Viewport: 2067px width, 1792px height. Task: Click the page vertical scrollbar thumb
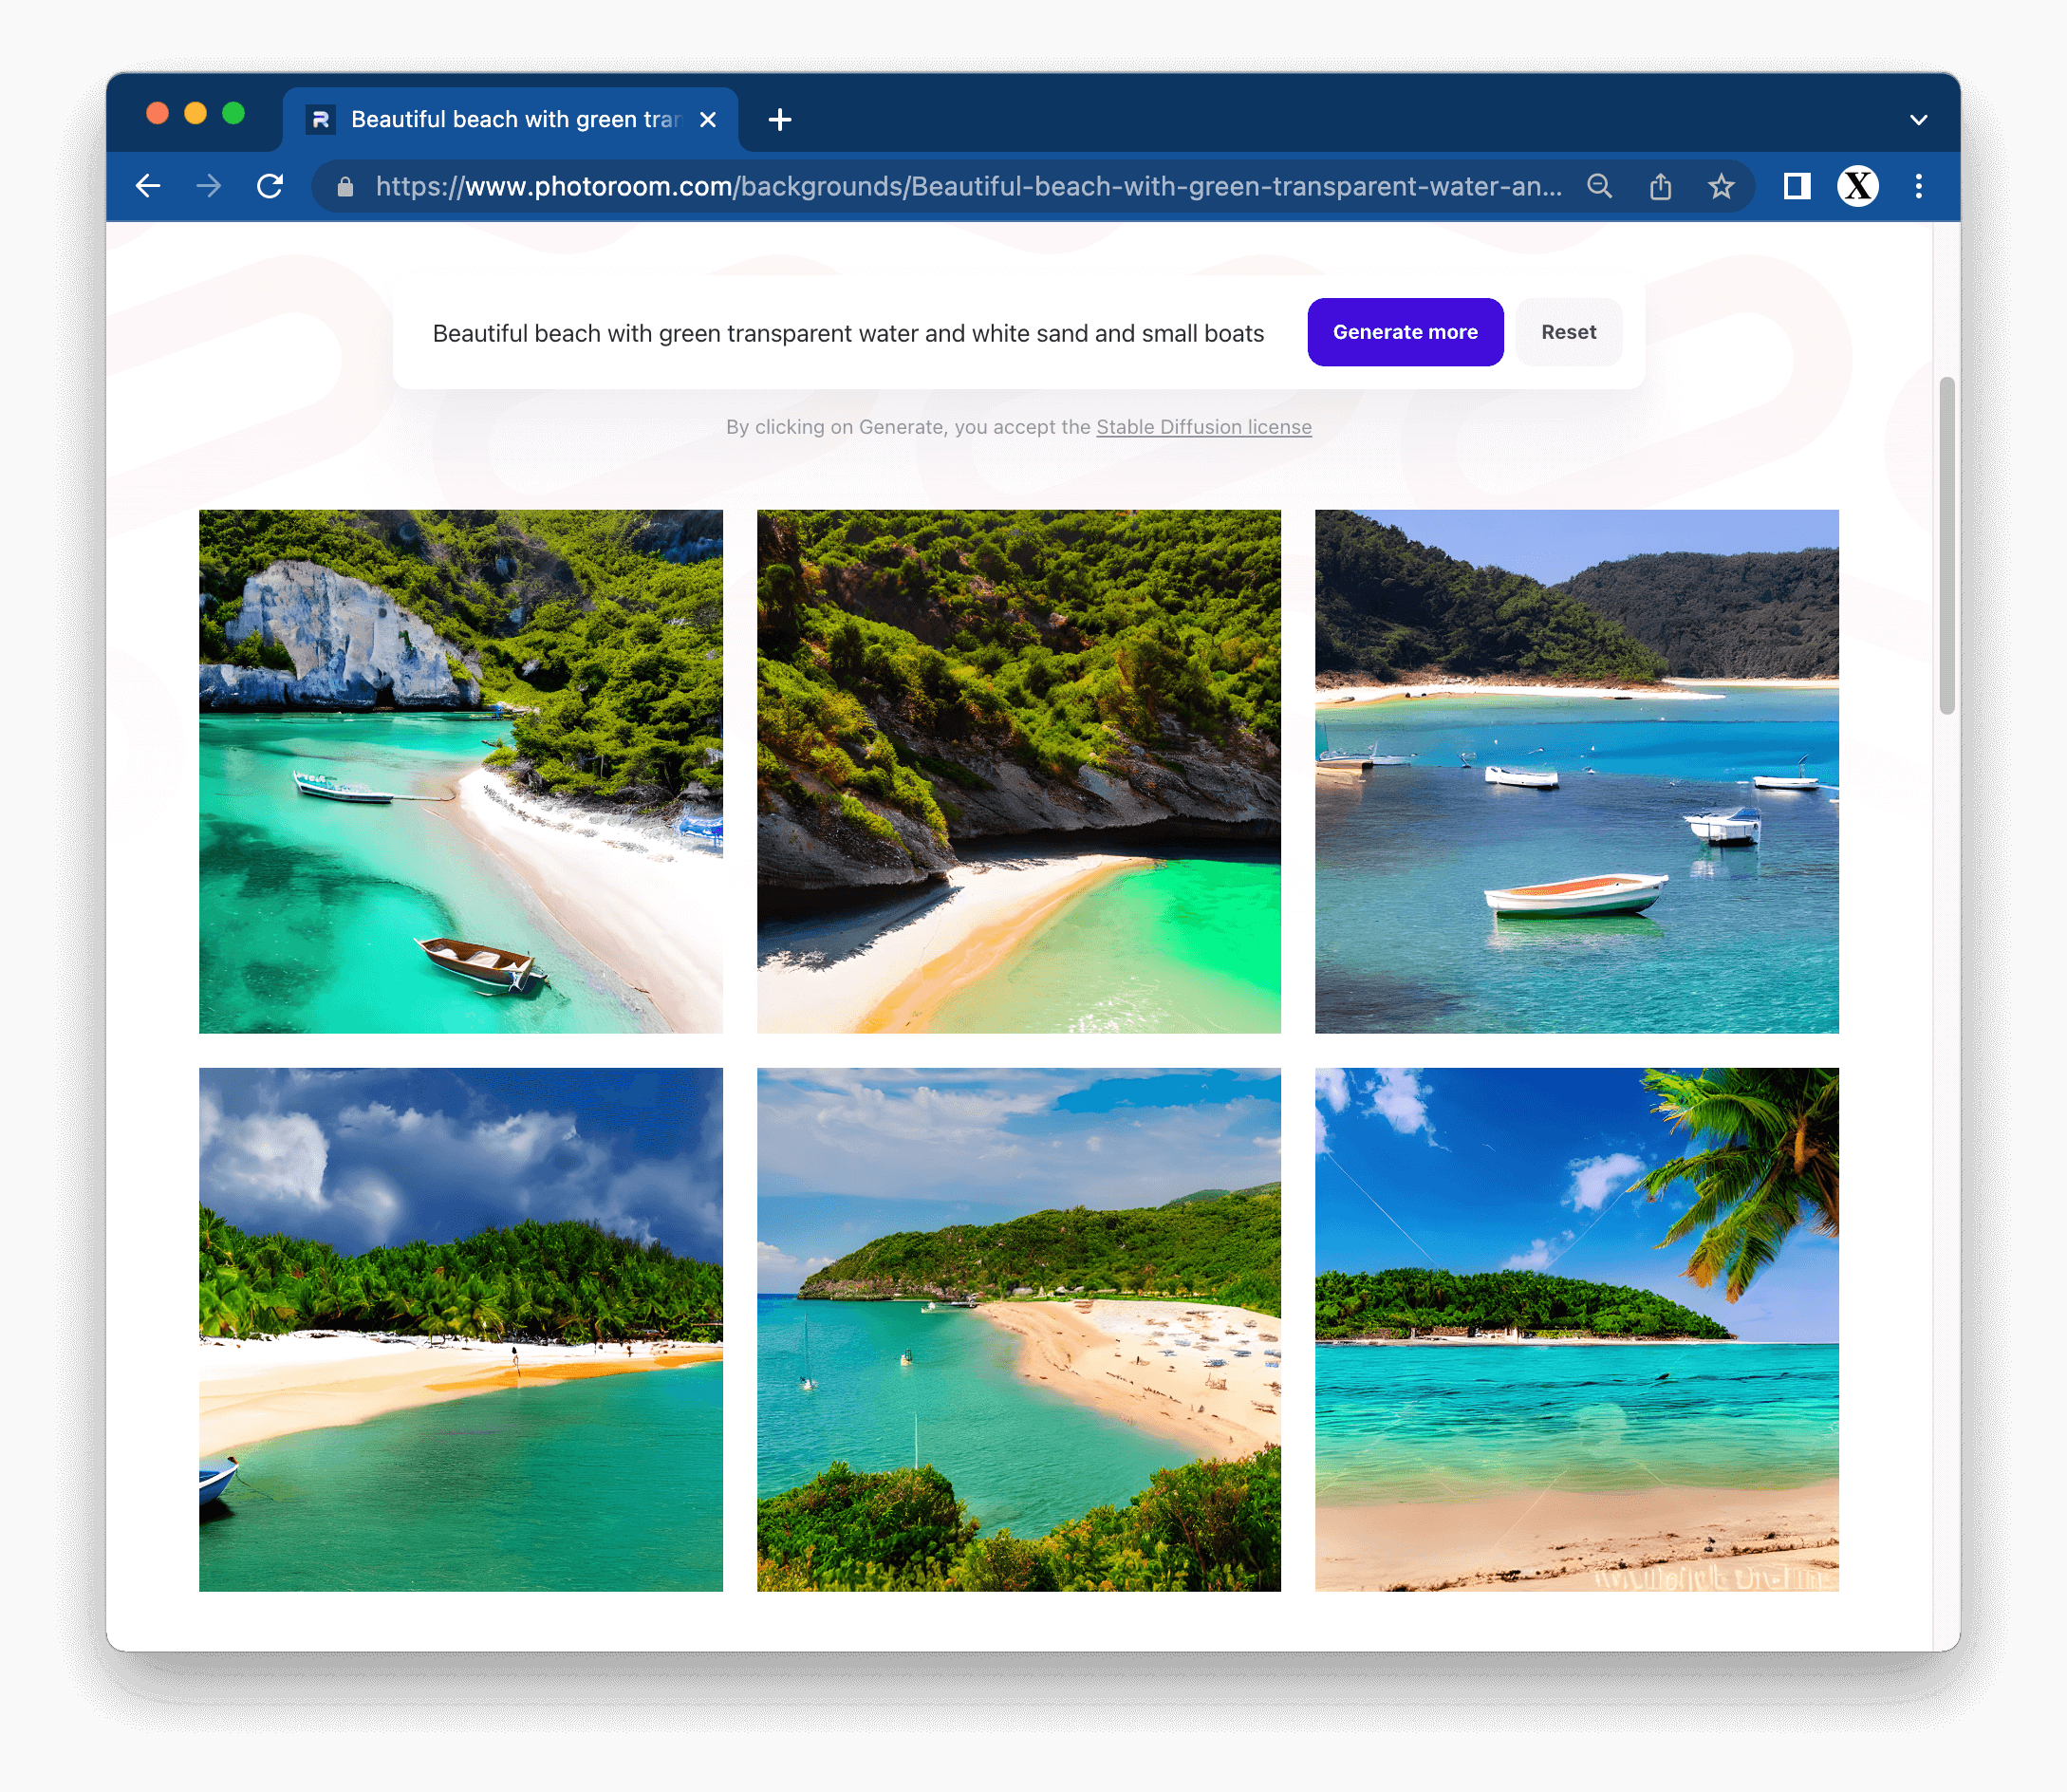click(x=1946, y=545)
